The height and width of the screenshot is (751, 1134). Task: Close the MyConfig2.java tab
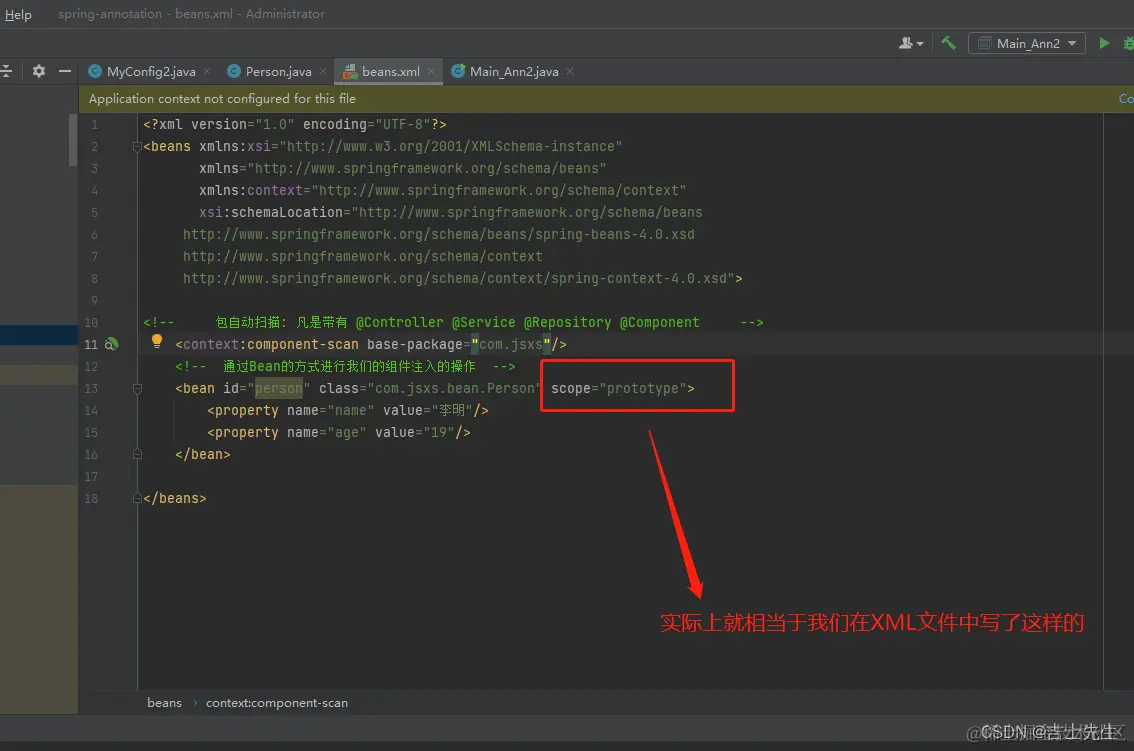pyautogui.click(x=208, y=71)
